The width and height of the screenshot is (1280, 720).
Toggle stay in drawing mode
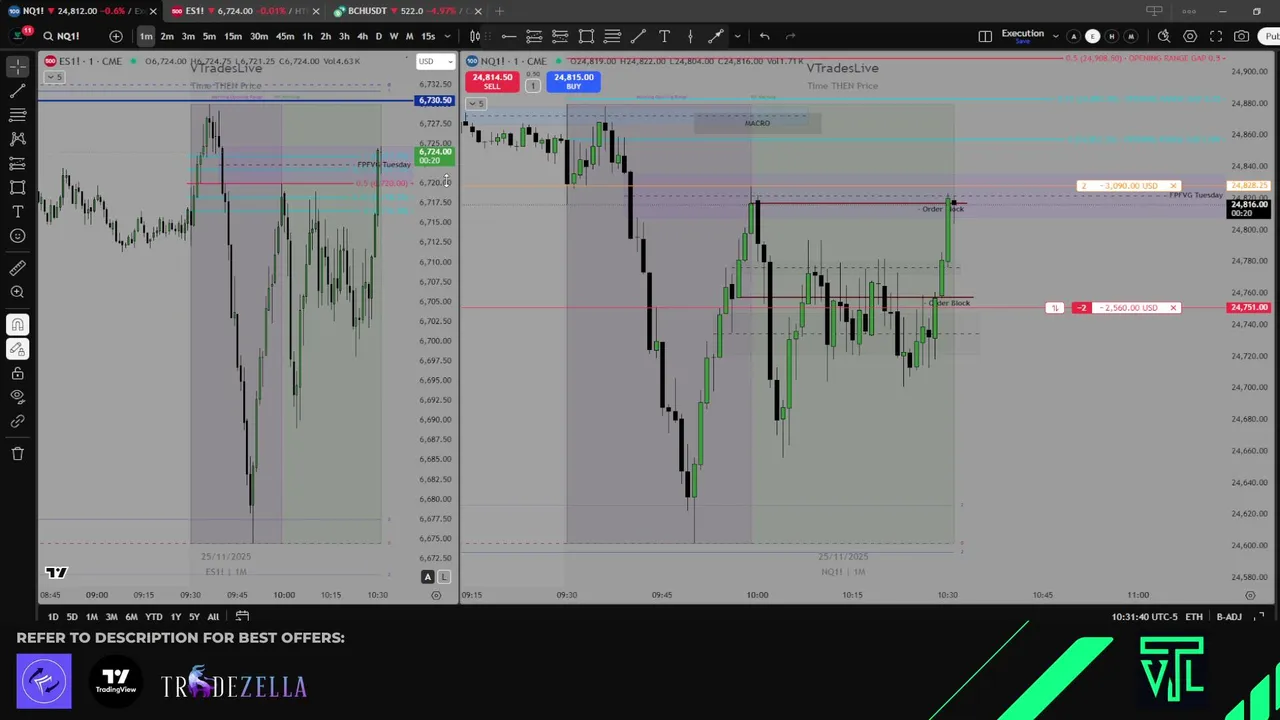pos(18,349)
